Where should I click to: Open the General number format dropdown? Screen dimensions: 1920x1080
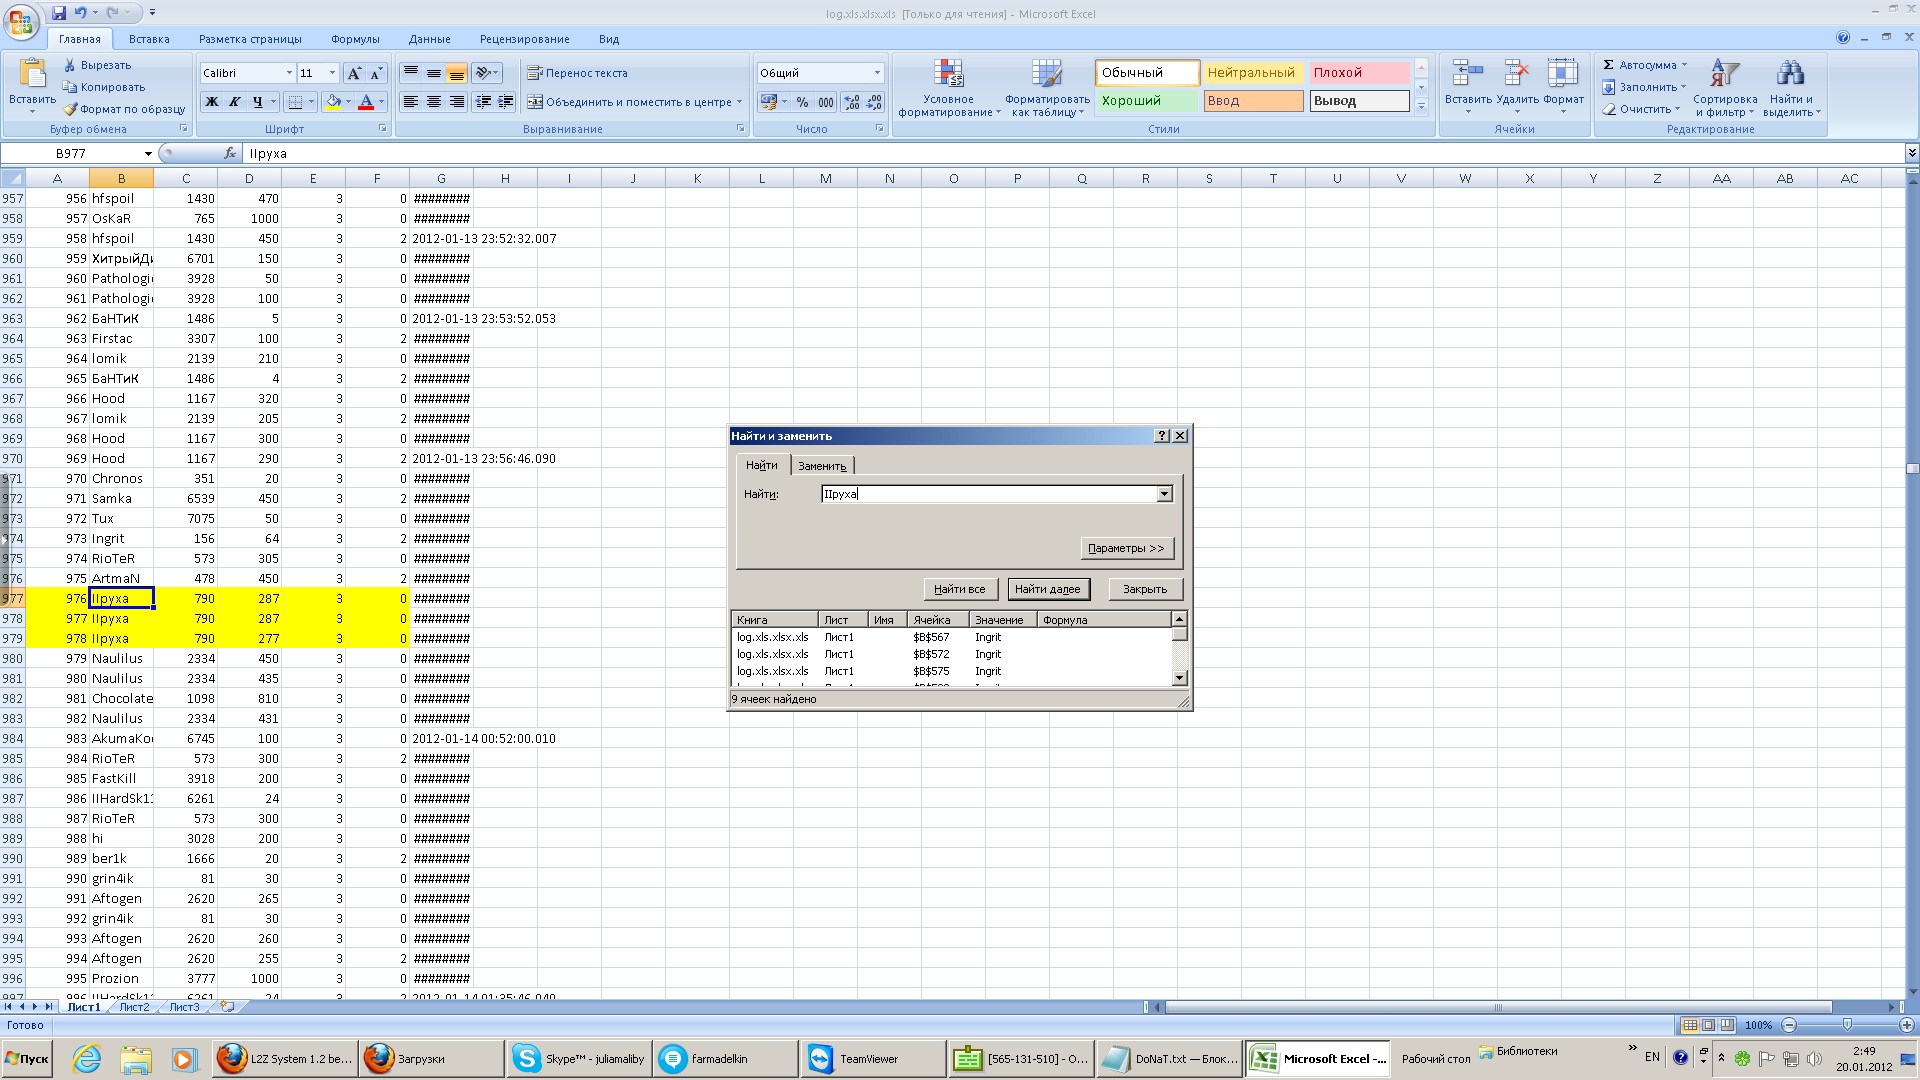pyautogui.click(x=877, y=73)
